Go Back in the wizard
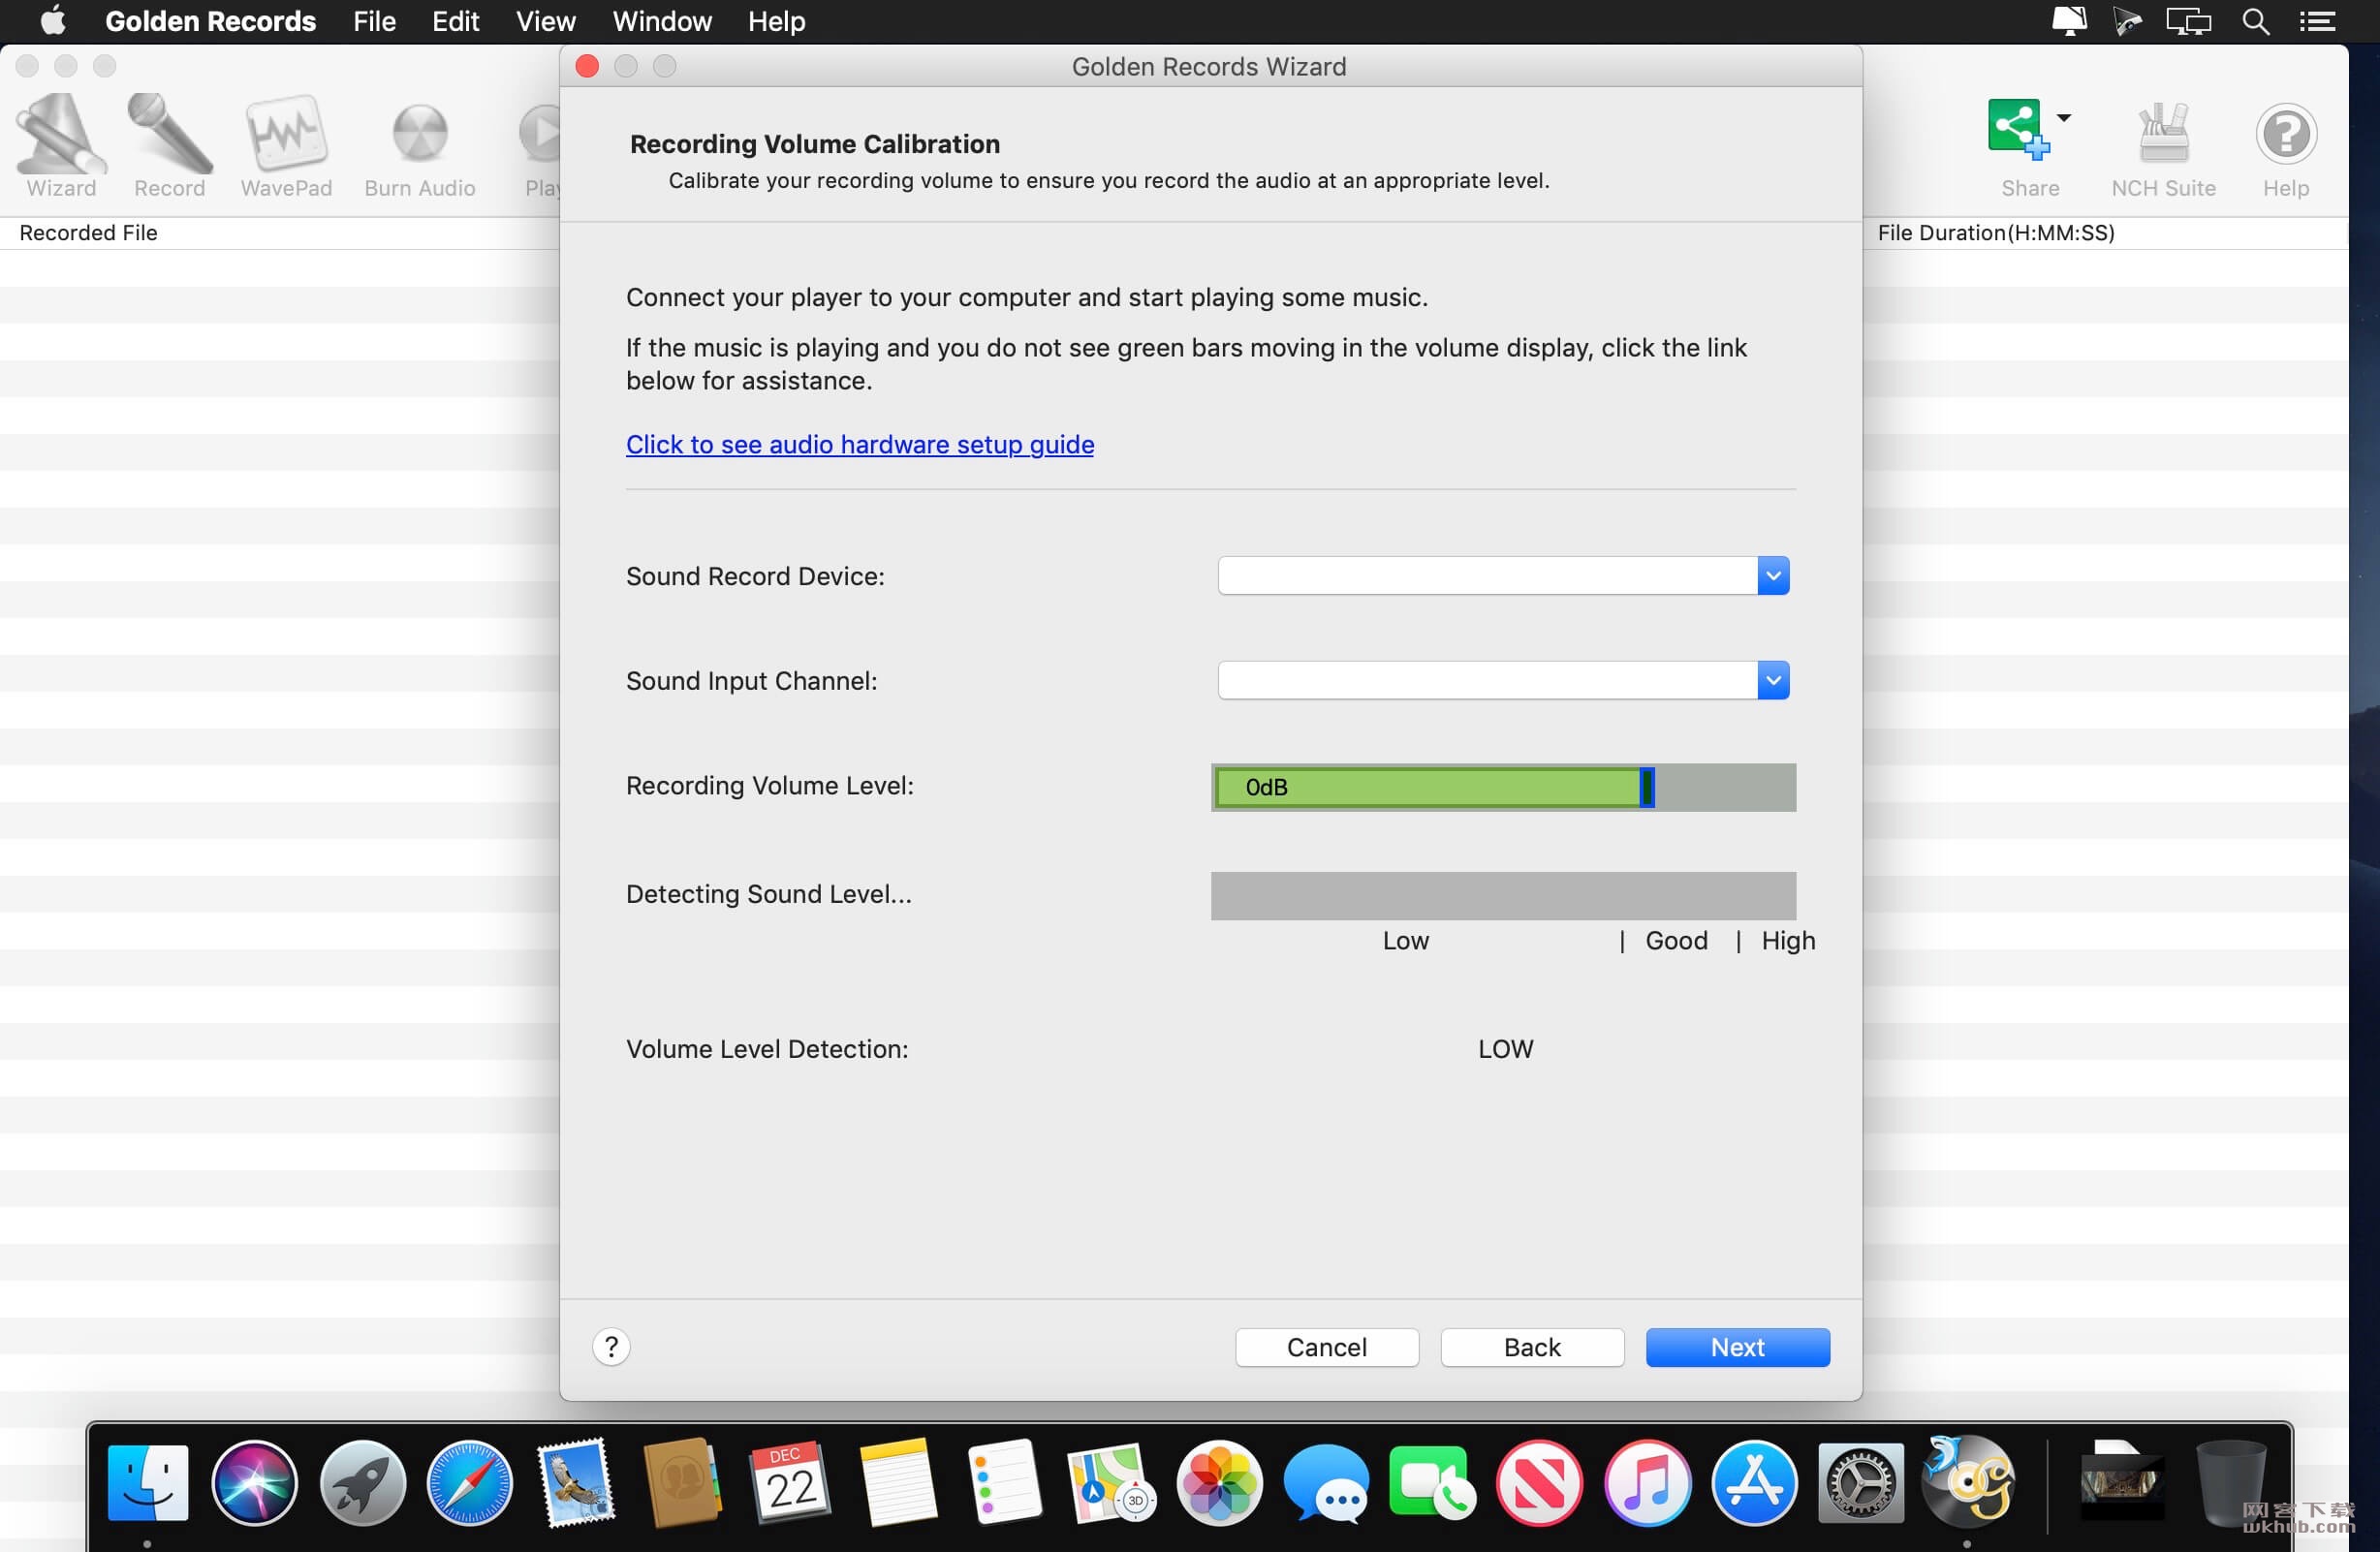The height and width of the screenshot is (1552, 2380). pyautogui.click(x=1532, y=1346)
